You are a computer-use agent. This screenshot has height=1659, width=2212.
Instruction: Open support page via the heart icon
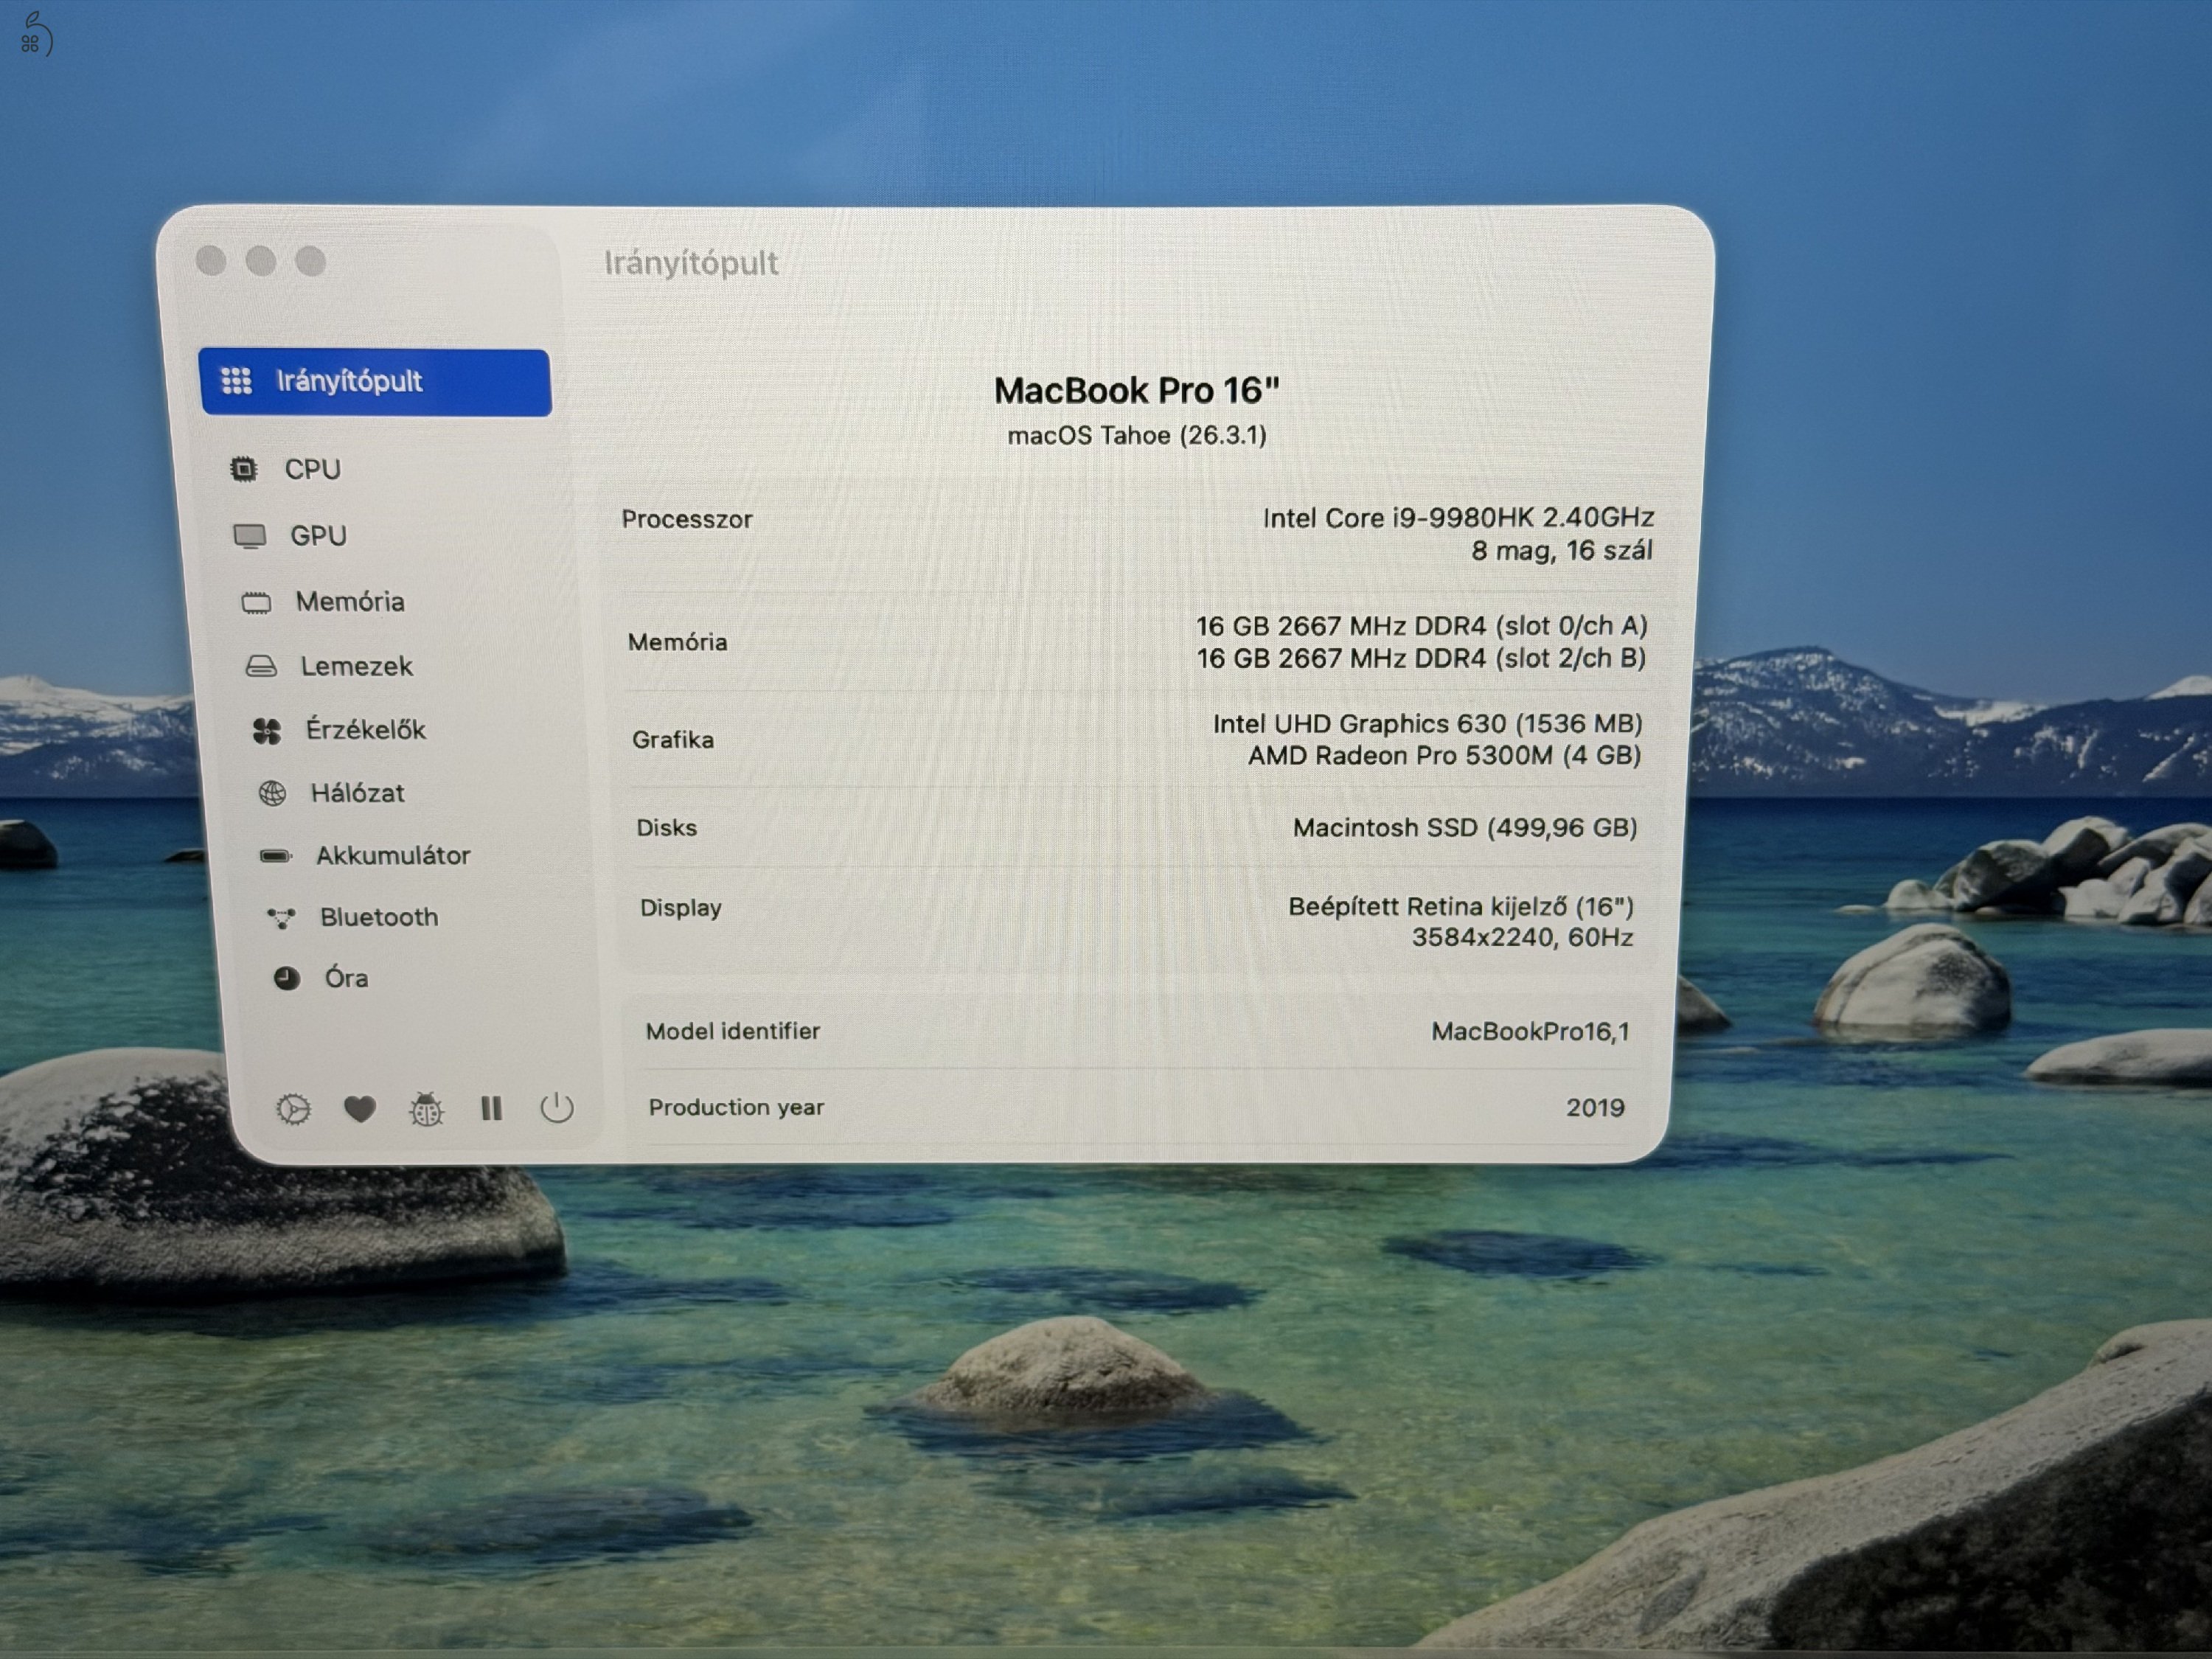359,1108
